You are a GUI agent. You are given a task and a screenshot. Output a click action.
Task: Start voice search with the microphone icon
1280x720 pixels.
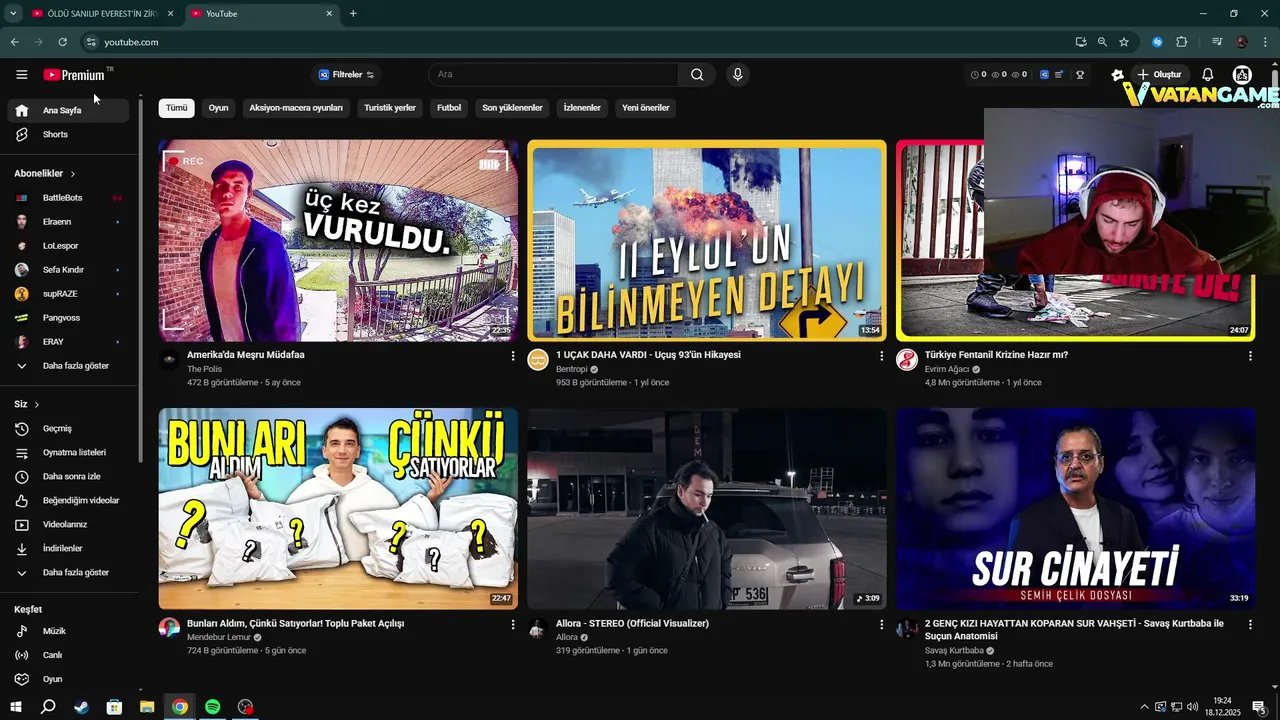tap(737, 75)
